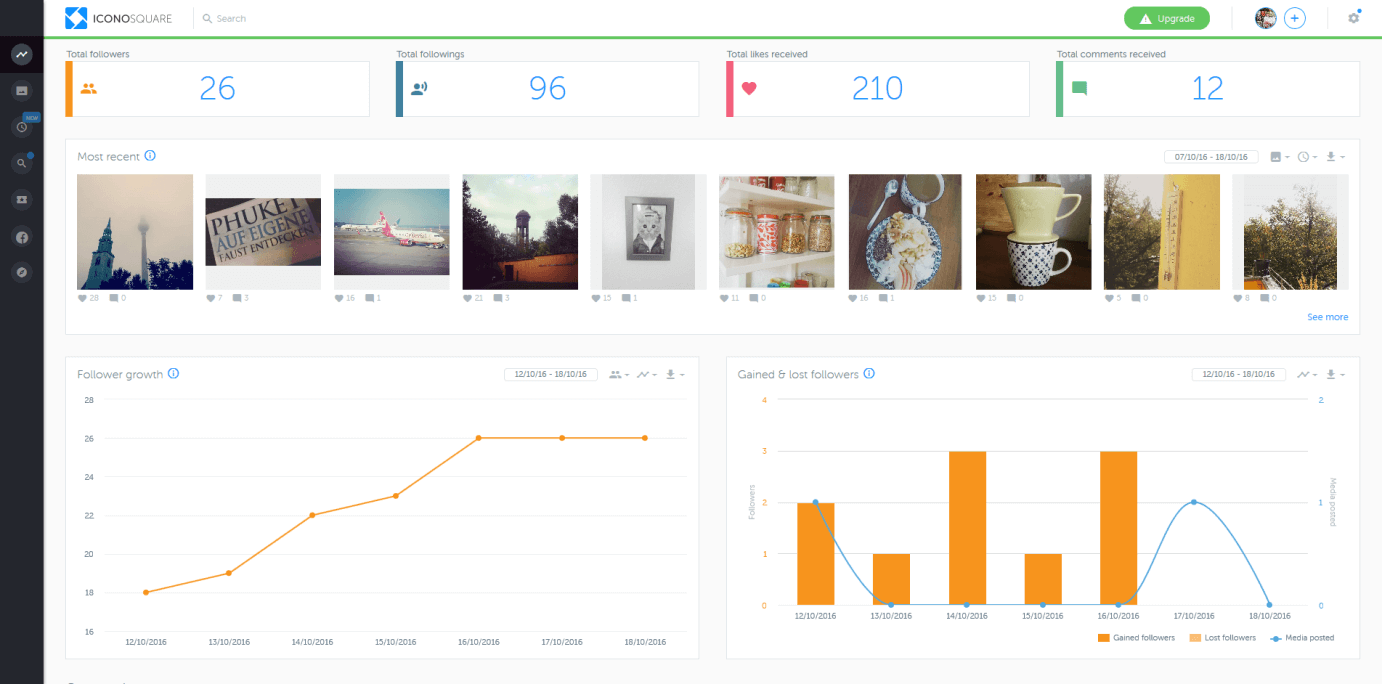The image size is (1382, 684).
Task: Open the pantry jars shelf thumbnail
Action: (777, 232)
